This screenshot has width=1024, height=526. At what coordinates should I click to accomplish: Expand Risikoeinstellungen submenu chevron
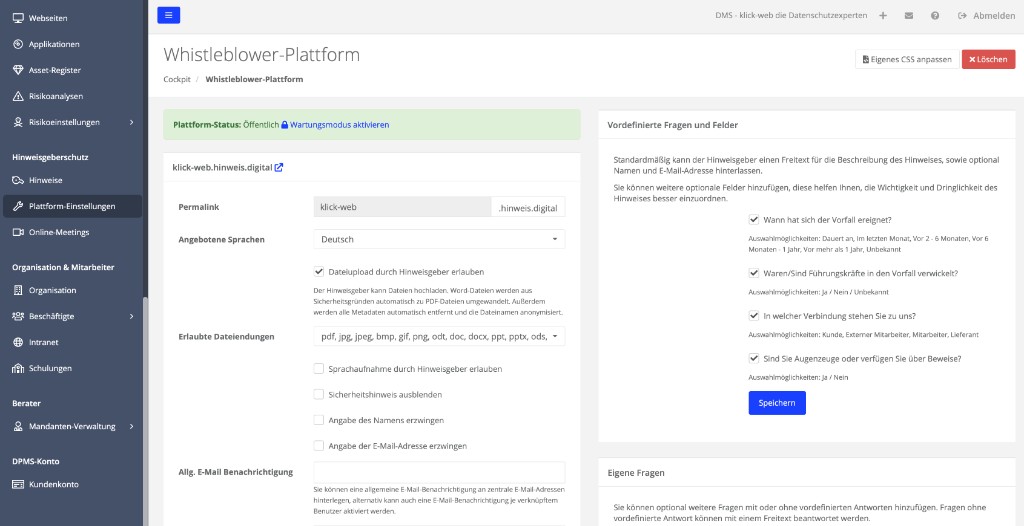pos(131,122)
